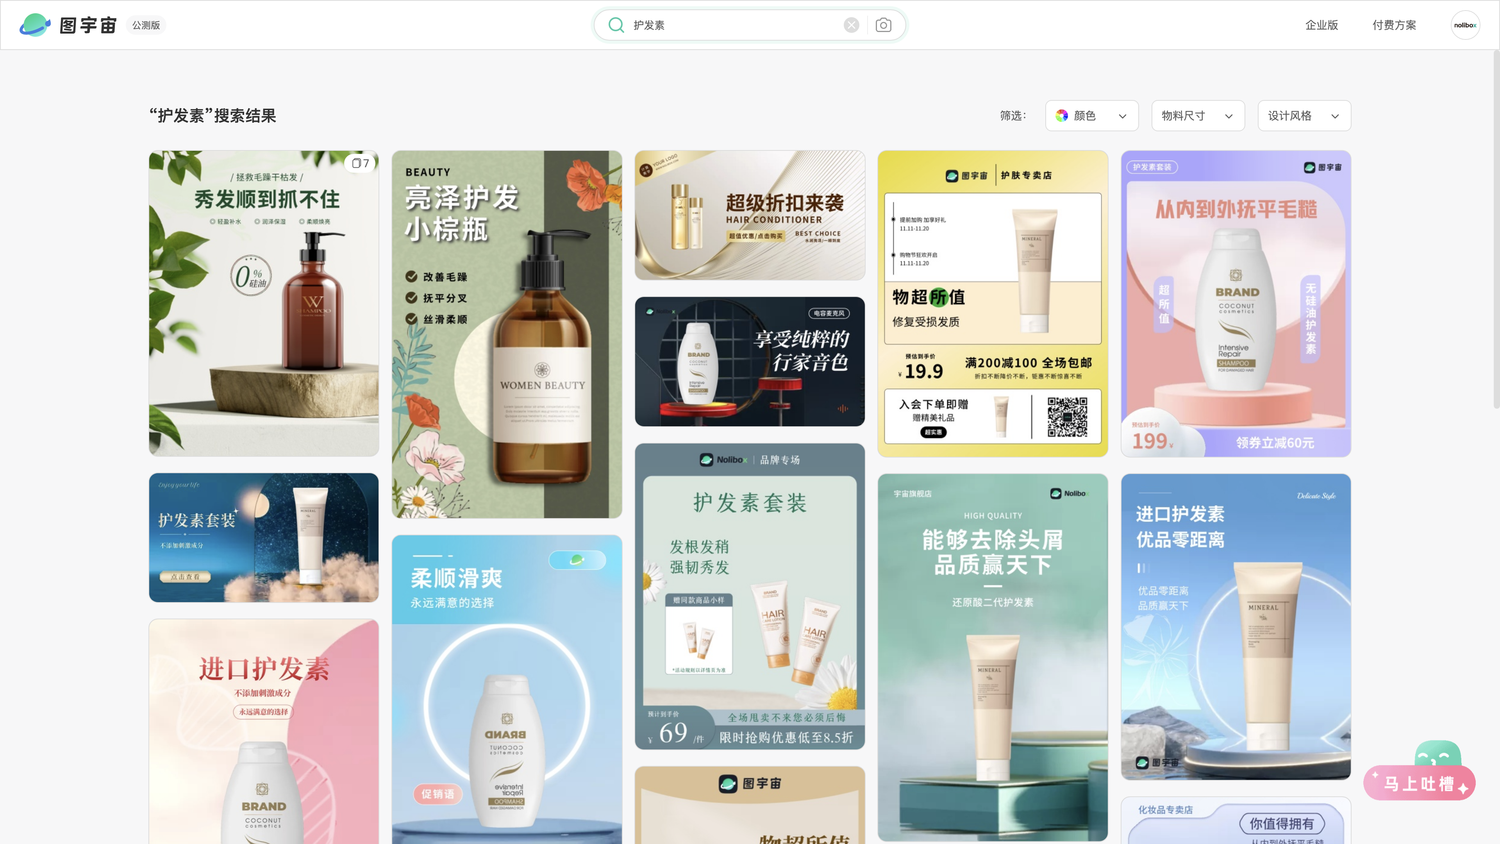Image resolution: width=1500 pixels, height=844 pixels.
Task: Open the 亮泽护发小棕瓶 template
Action: 507,334
